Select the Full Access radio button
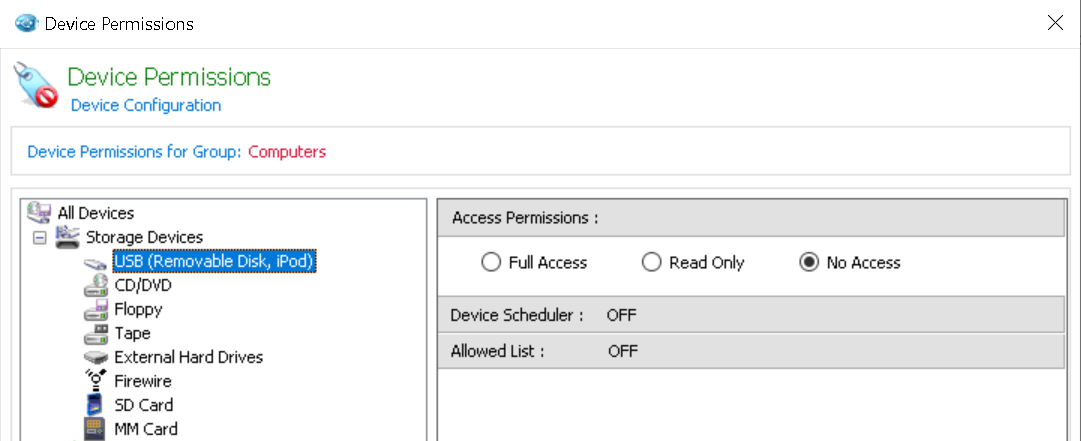Image resolution: width=1081 pixels, height=441 pixels. [491, 263]
